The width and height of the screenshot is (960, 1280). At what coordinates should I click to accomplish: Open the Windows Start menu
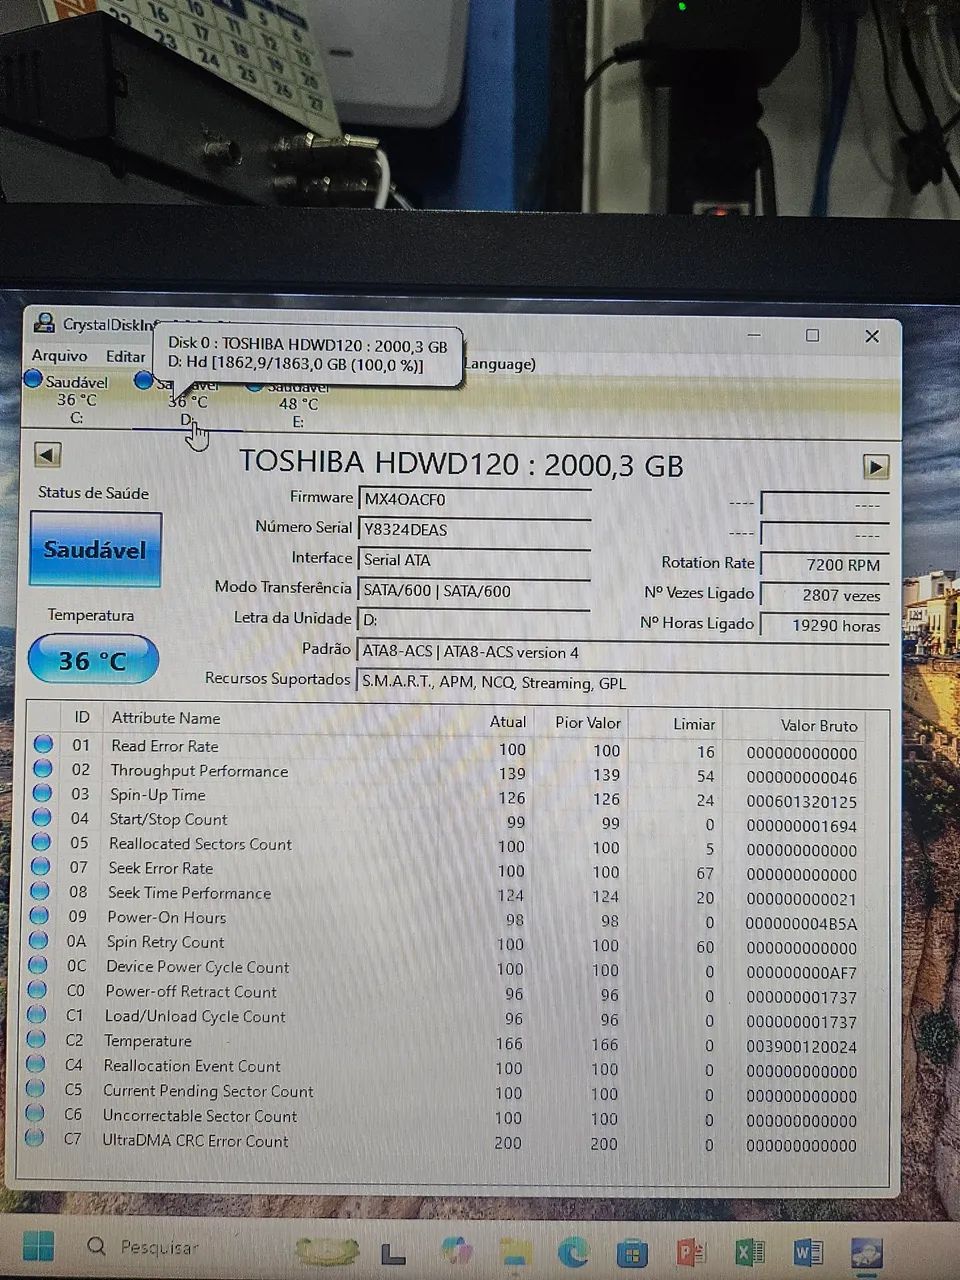(x=38, y=1246)
